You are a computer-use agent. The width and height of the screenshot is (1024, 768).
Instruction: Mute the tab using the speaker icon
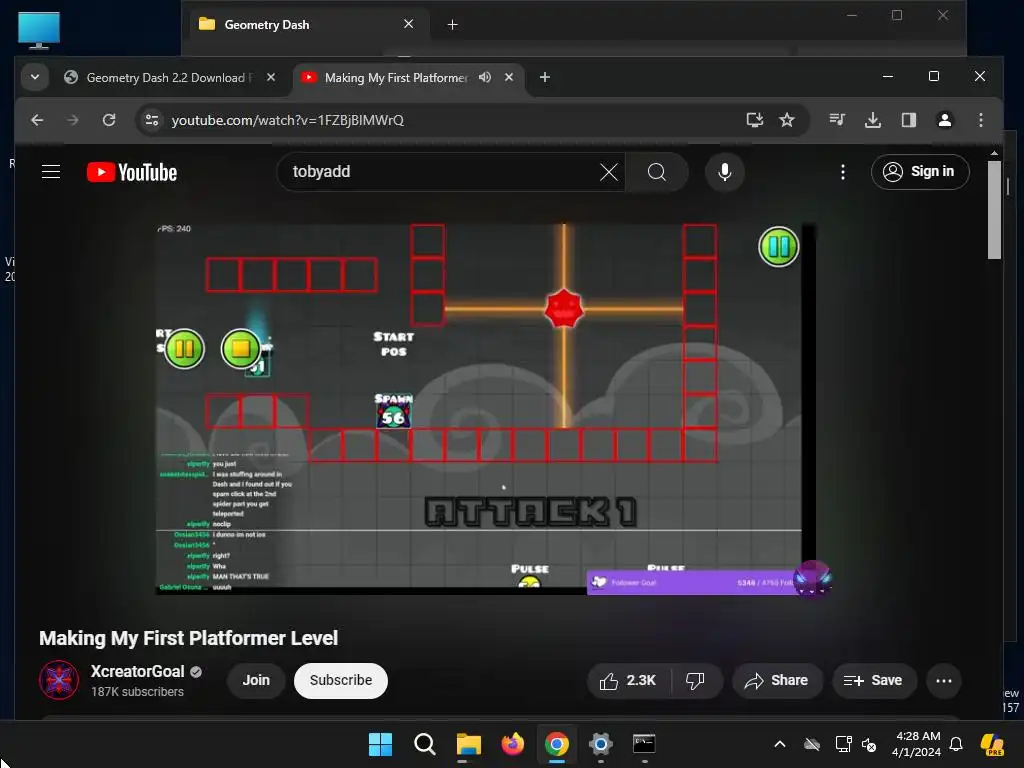point(485,78)
